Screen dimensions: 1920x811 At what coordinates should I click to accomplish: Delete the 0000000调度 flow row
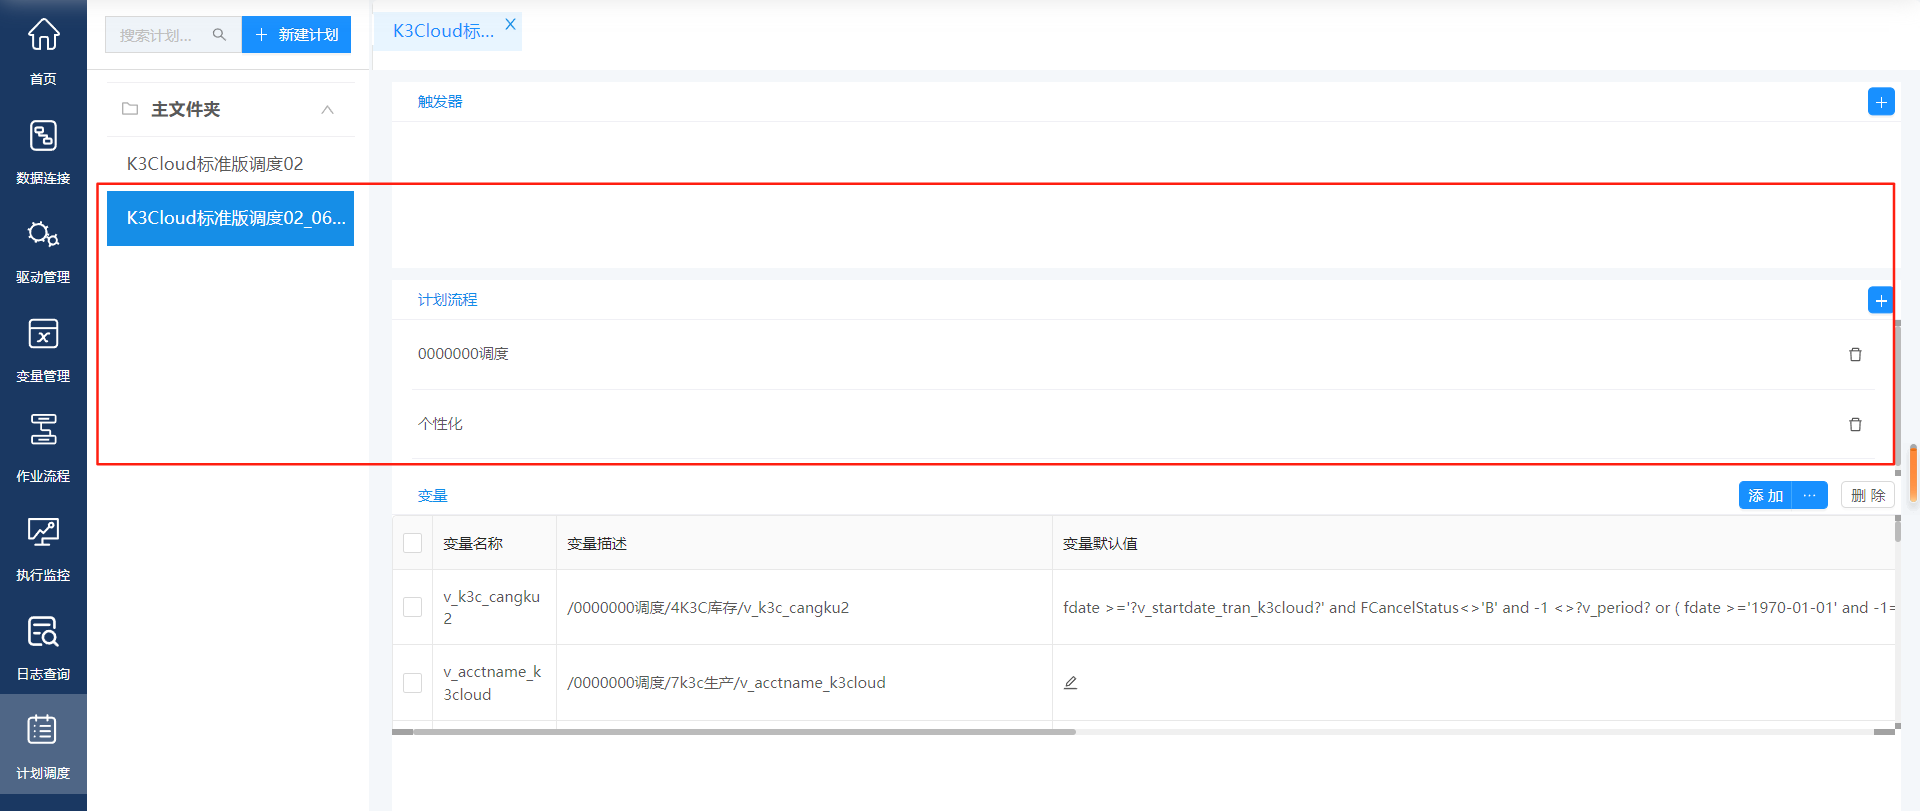[1855, 355]
